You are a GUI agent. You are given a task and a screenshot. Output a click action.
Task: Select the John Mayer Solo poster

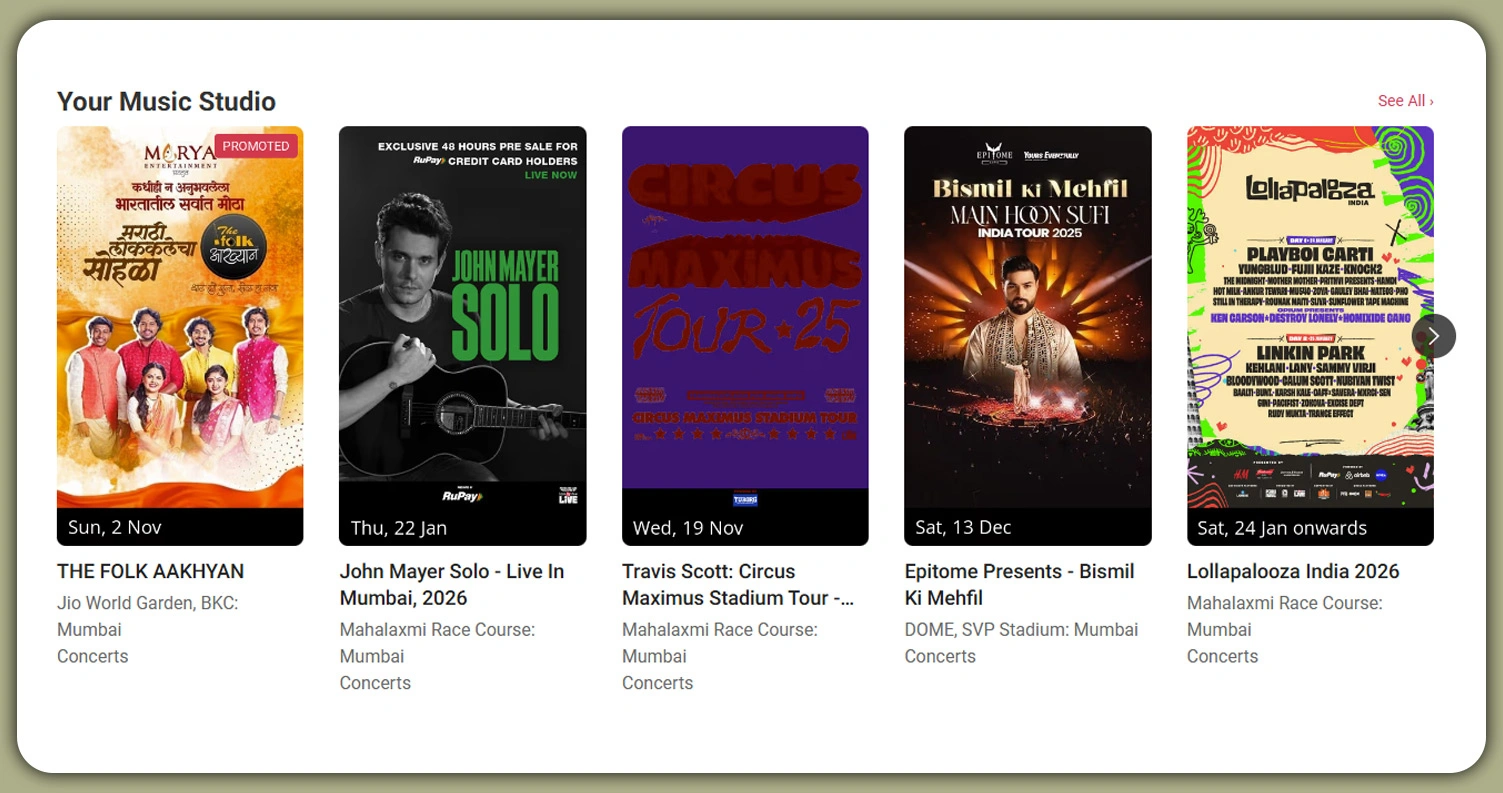click(x=462, y=317)
